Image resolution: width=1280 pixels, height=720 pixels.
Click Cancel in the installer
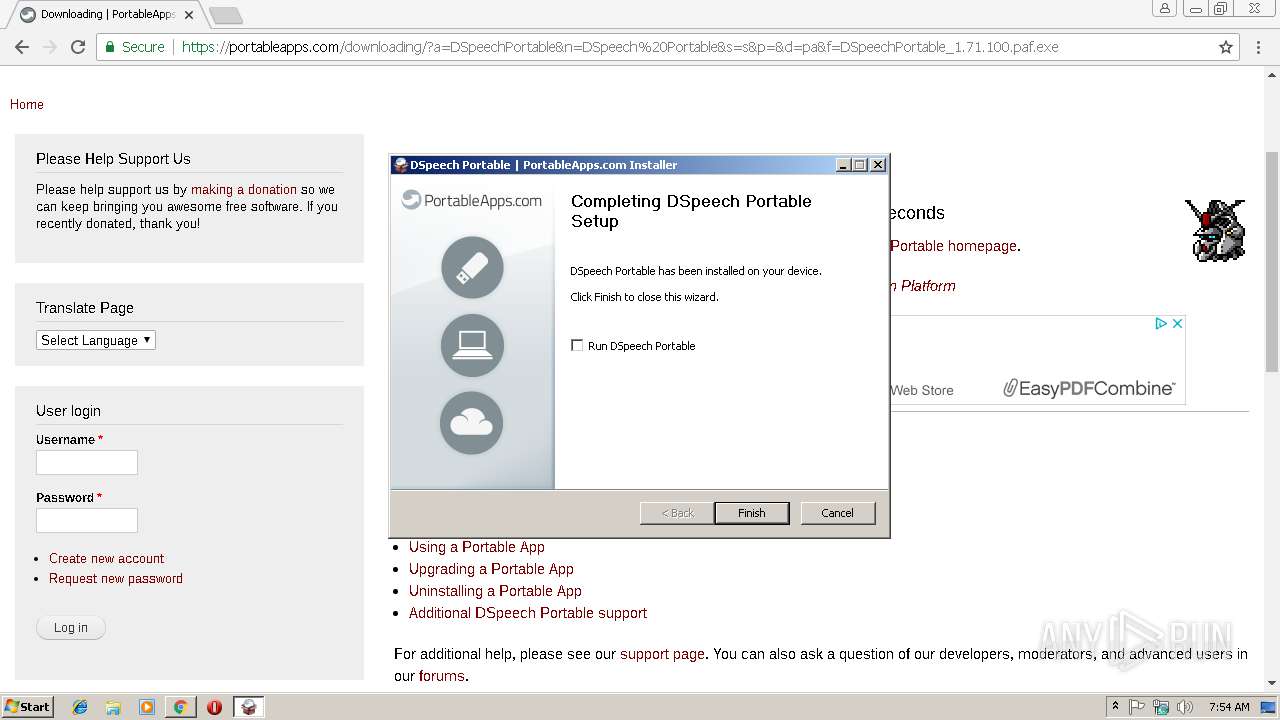pos(838,513)
